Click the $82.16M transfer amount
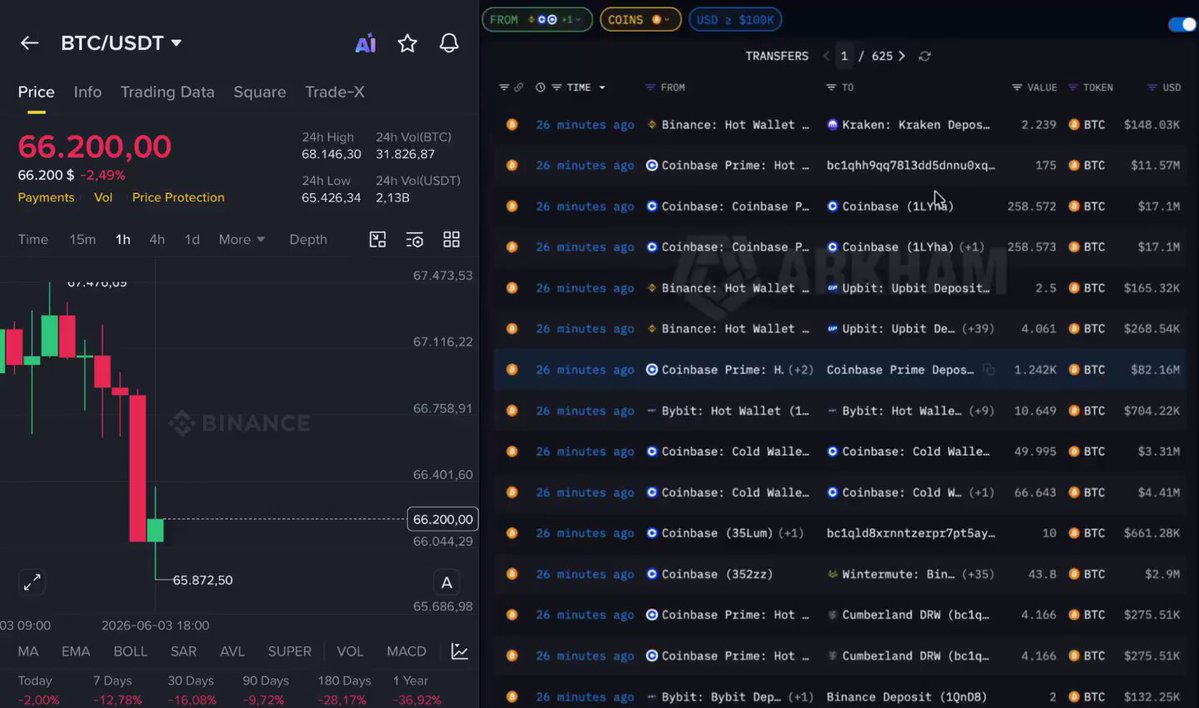Screen dimensions: 1199x708 tap(1155, 370)
